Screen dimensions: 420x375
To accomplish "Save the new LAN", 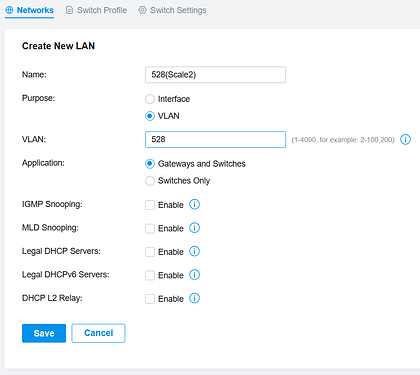I will tap(44, 333).
